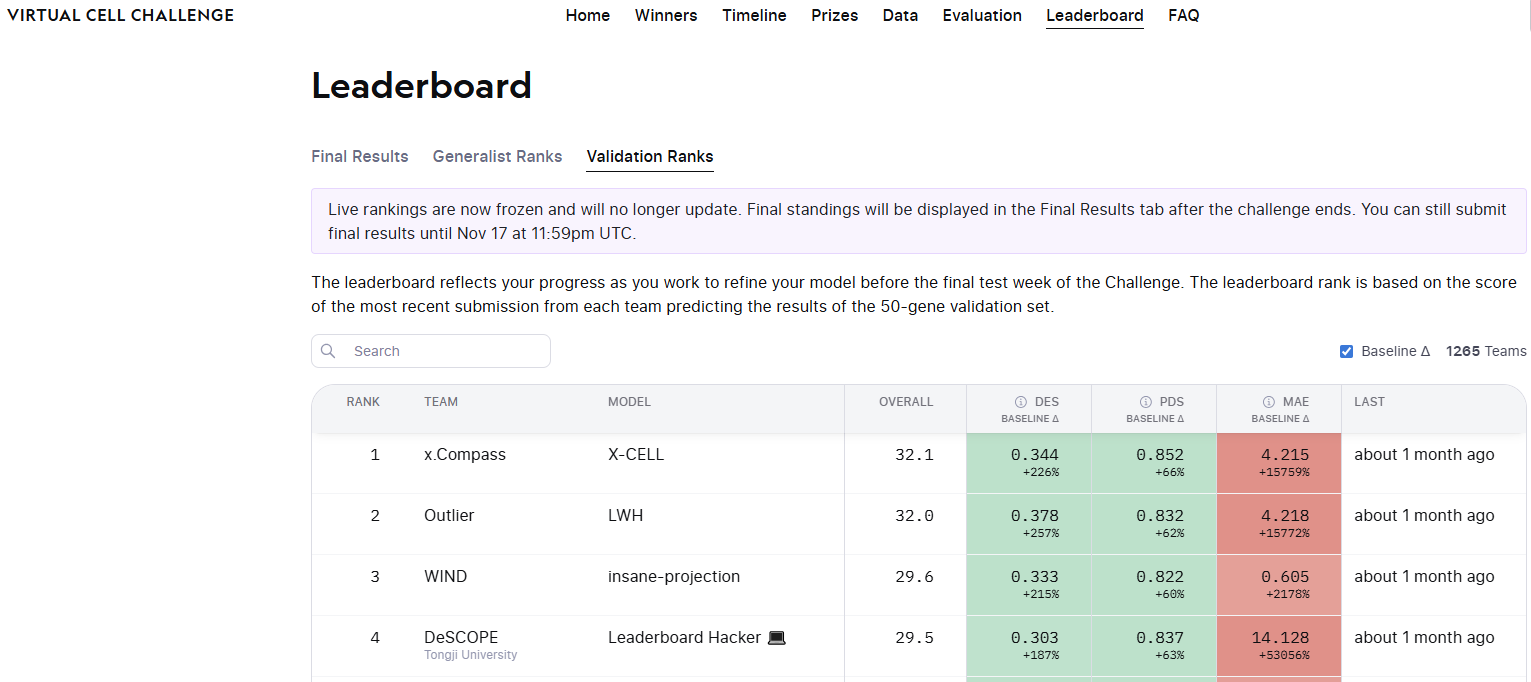Click the laptop emoji beside Leaderboard Hacker
Image resolution: width=1531 pixels, height=682 pixels.
pyautogui.click(x=777, y=638)
